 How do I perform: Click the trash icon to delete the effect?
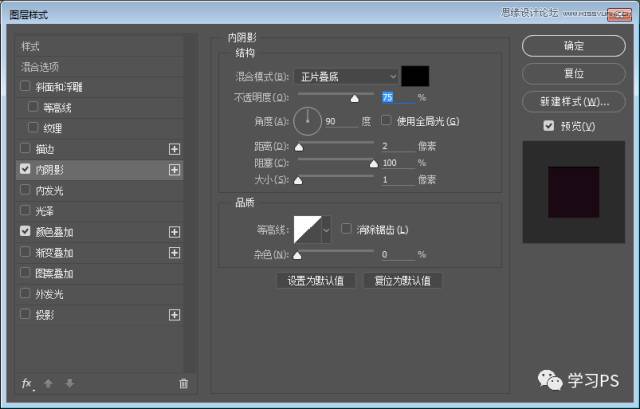(x=183, y=383)
